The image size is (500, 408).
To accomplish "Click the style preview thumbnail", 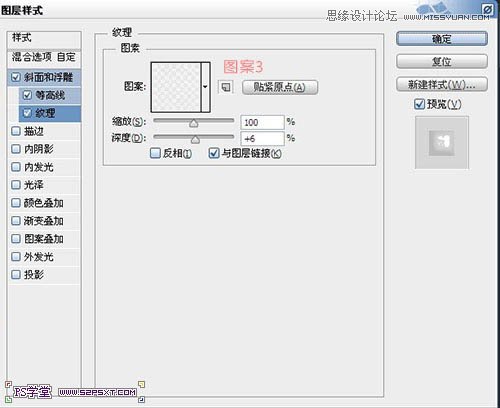I will pyautogui.click(x=442, y=143).
